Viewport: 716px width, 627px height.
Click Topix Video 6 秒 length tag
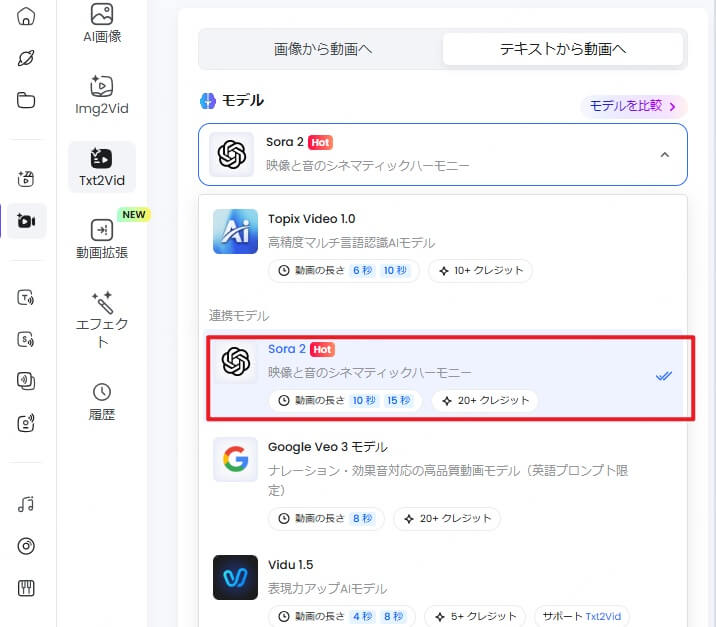pyautogui.click(x=363, y=270)
